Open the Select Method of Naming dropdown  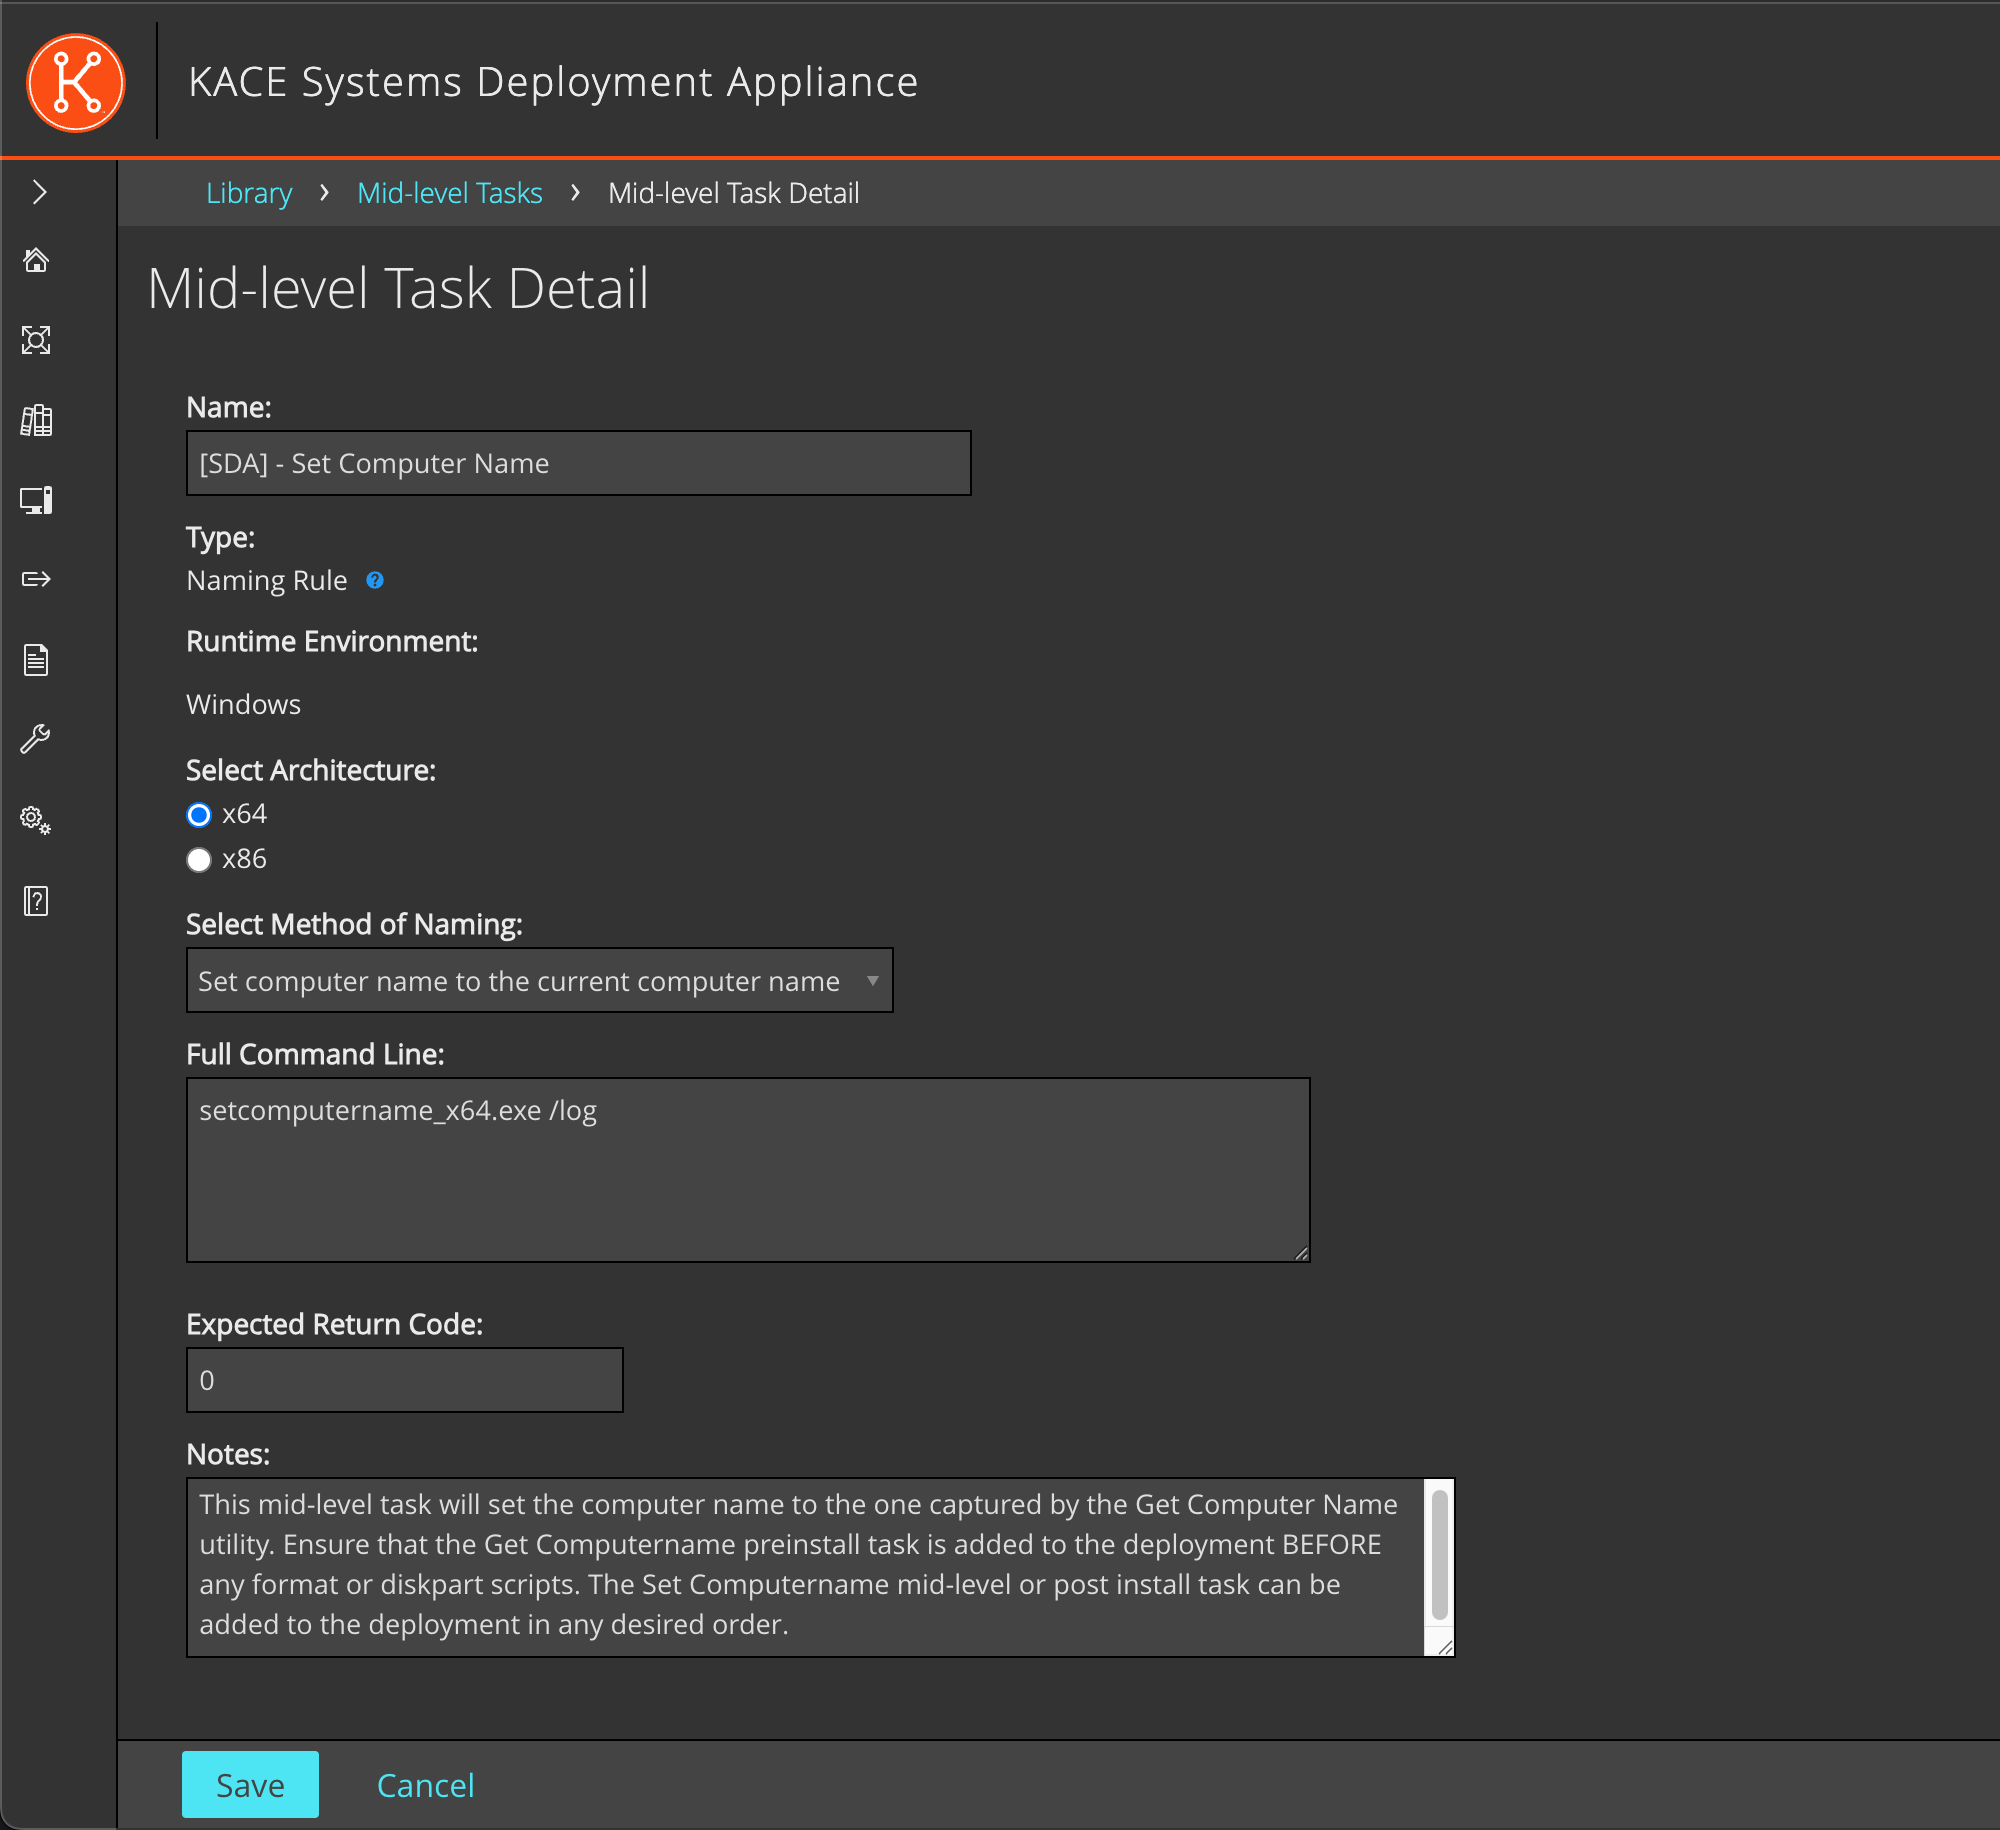pos(539,980)
